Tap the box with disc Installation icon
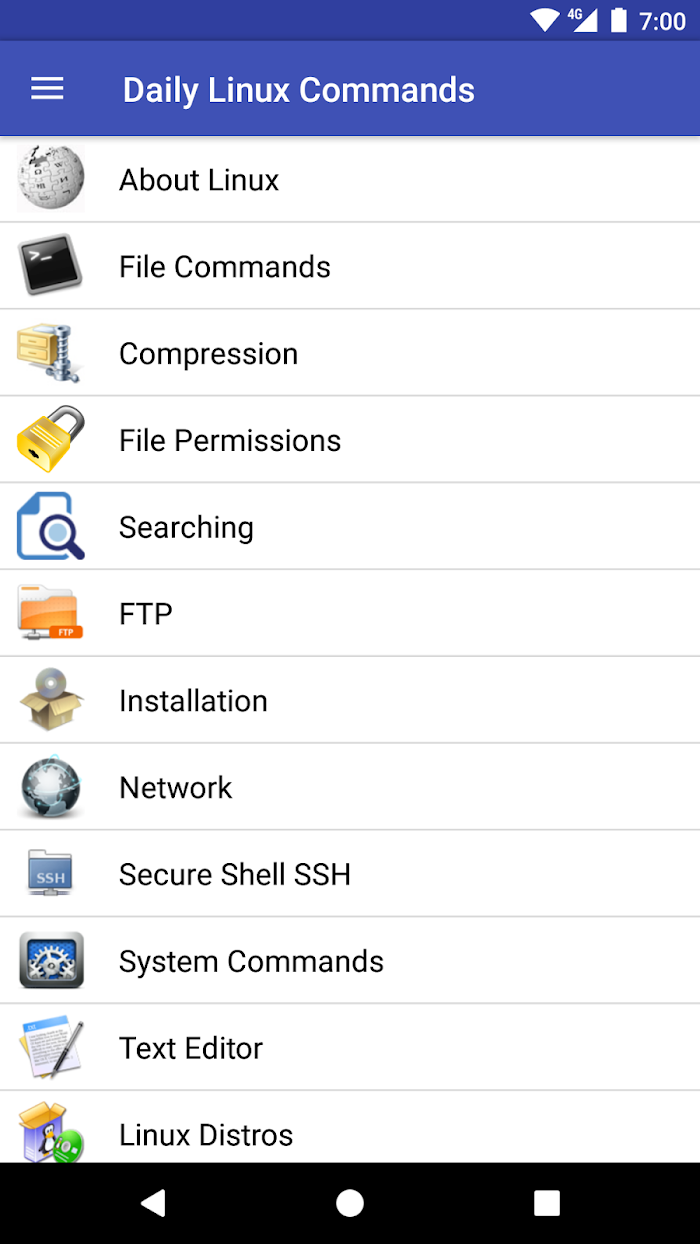 pos(50,700)
